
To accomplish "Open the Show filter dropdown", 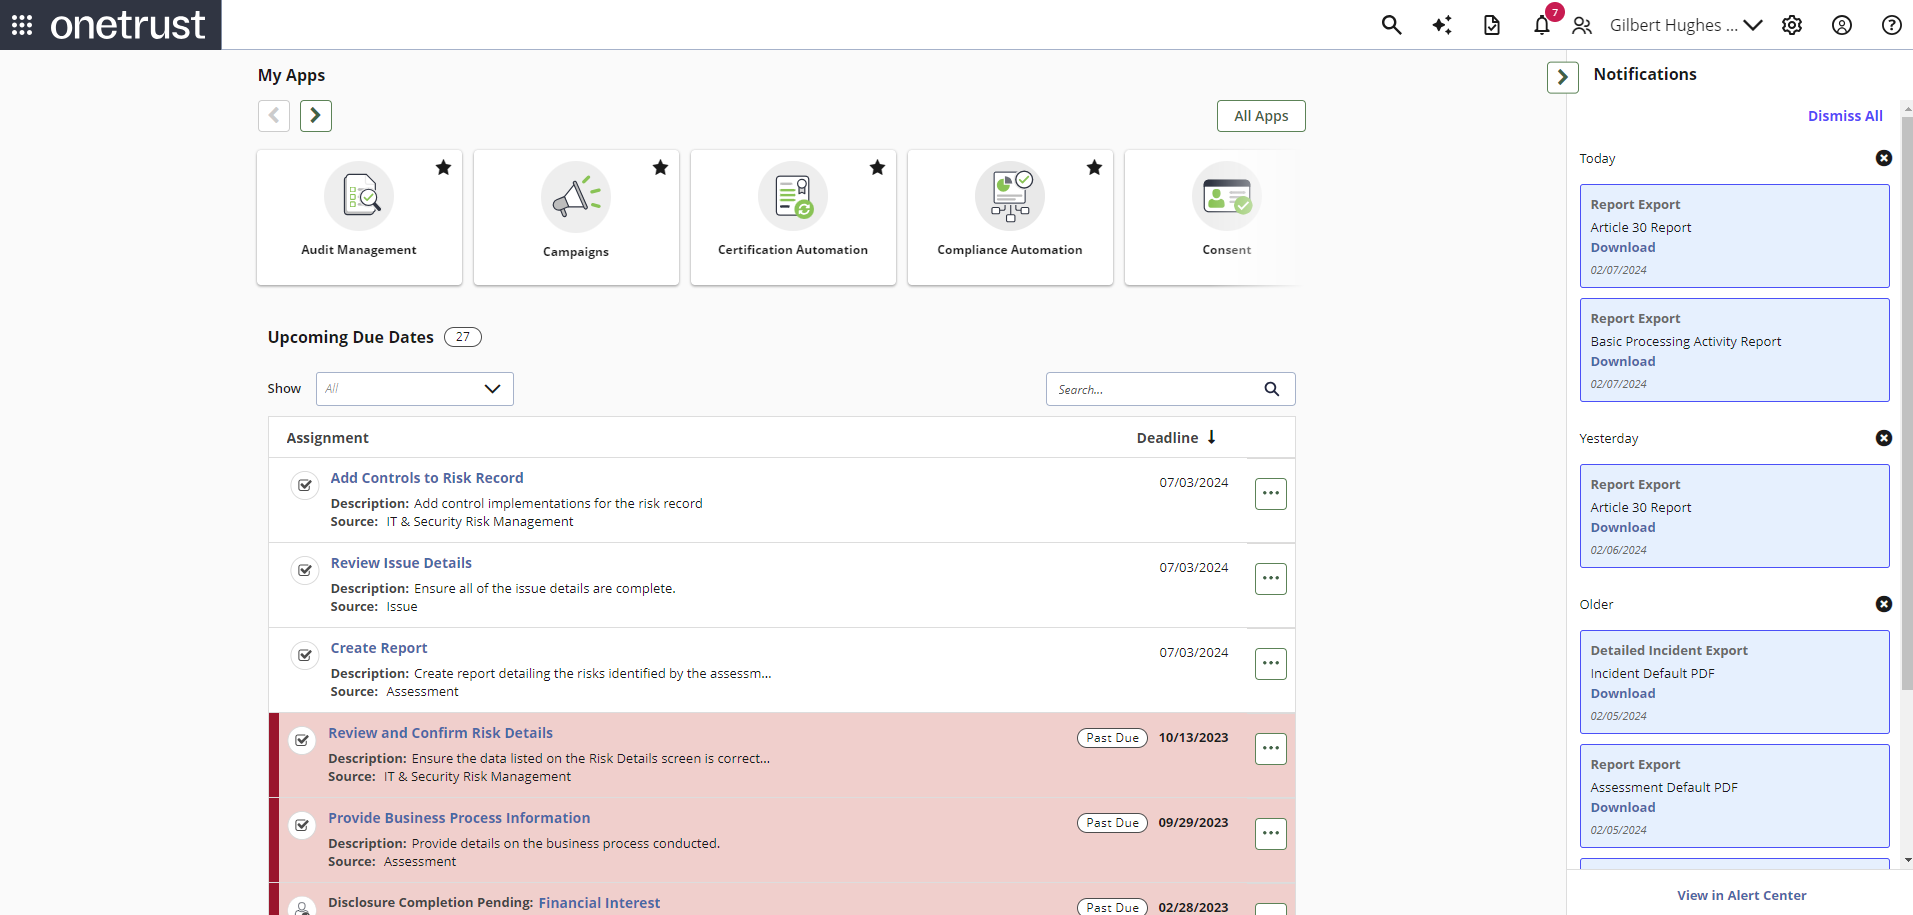I will [413, 388].
